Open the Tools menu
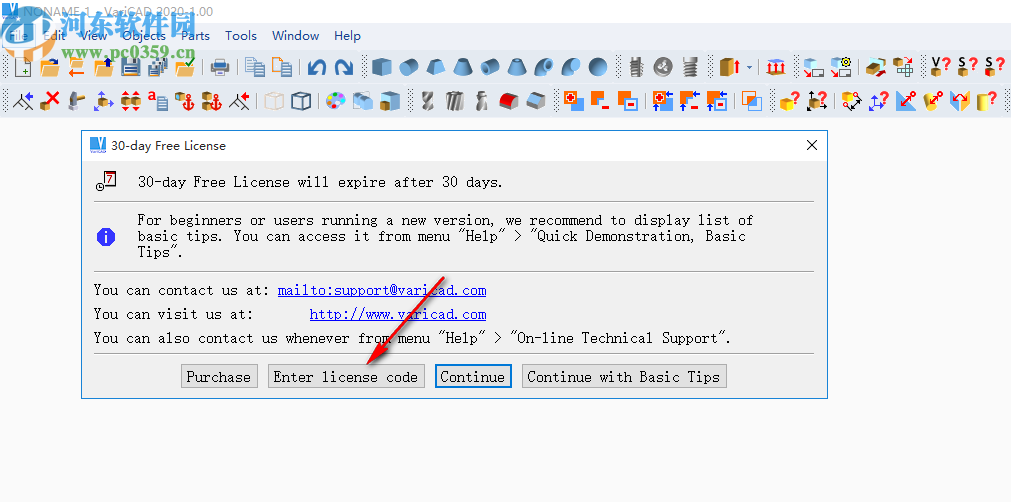 pyautogui.click(x=241, y=36)
